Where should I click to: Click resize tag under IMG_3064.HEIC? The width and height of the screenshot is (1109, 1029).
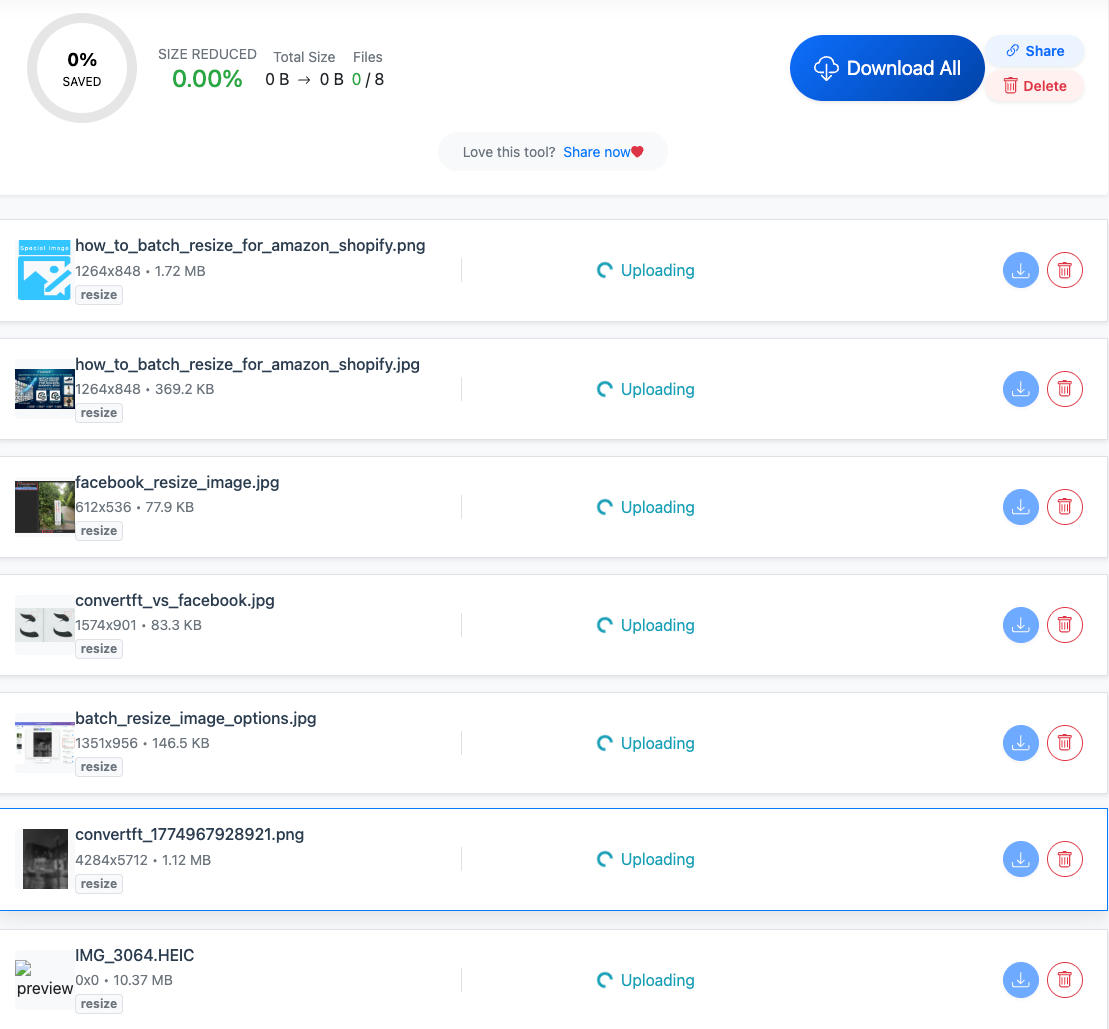tap(98, 1004)
